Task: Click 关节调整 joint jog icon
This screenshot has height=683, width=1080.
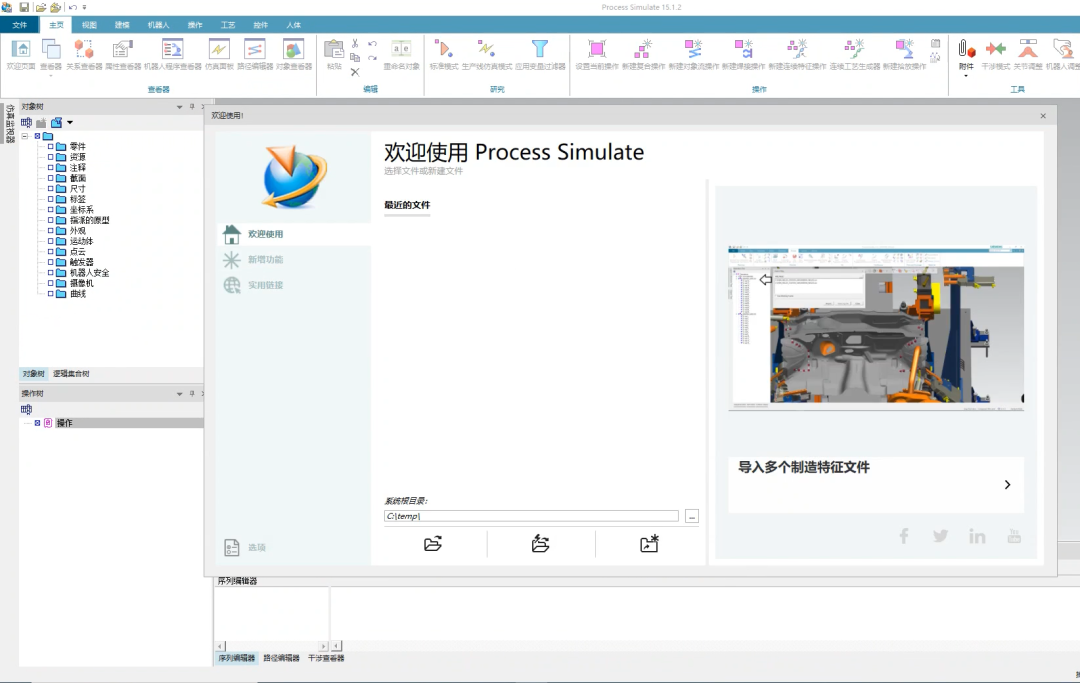Action: tap(1028, 54)
